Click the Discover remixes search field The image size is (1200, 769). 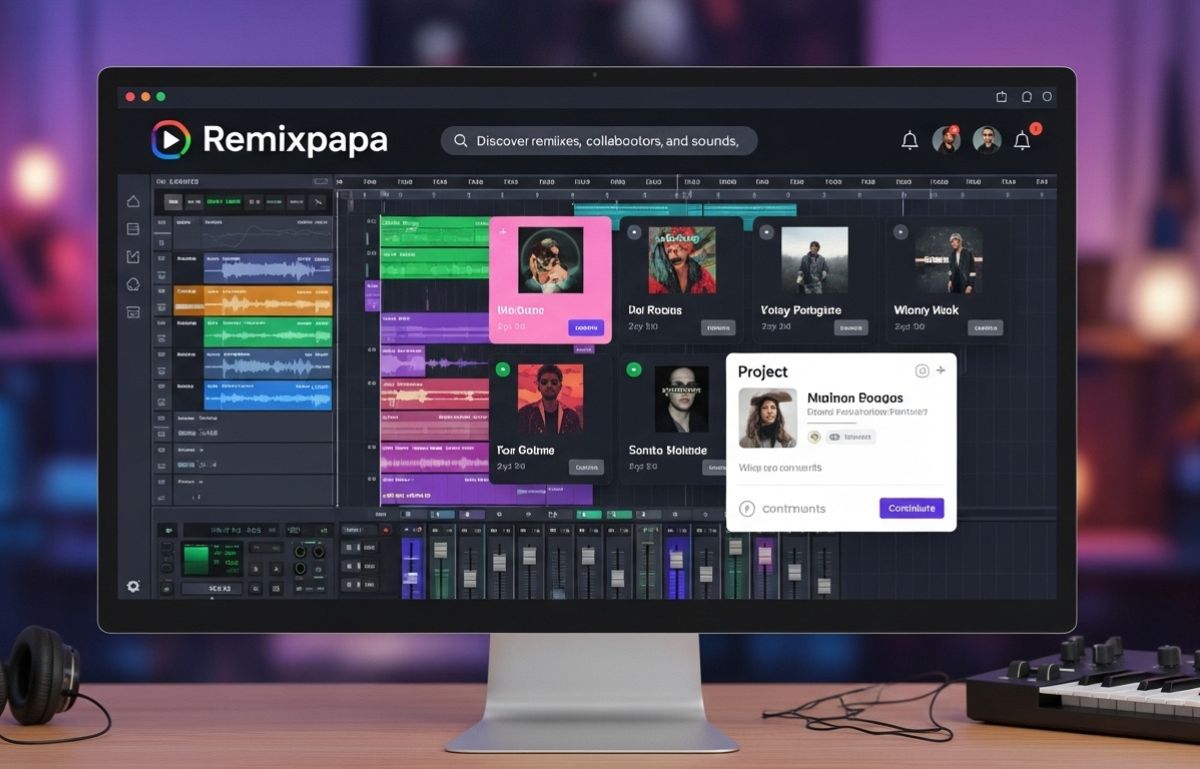598,141
